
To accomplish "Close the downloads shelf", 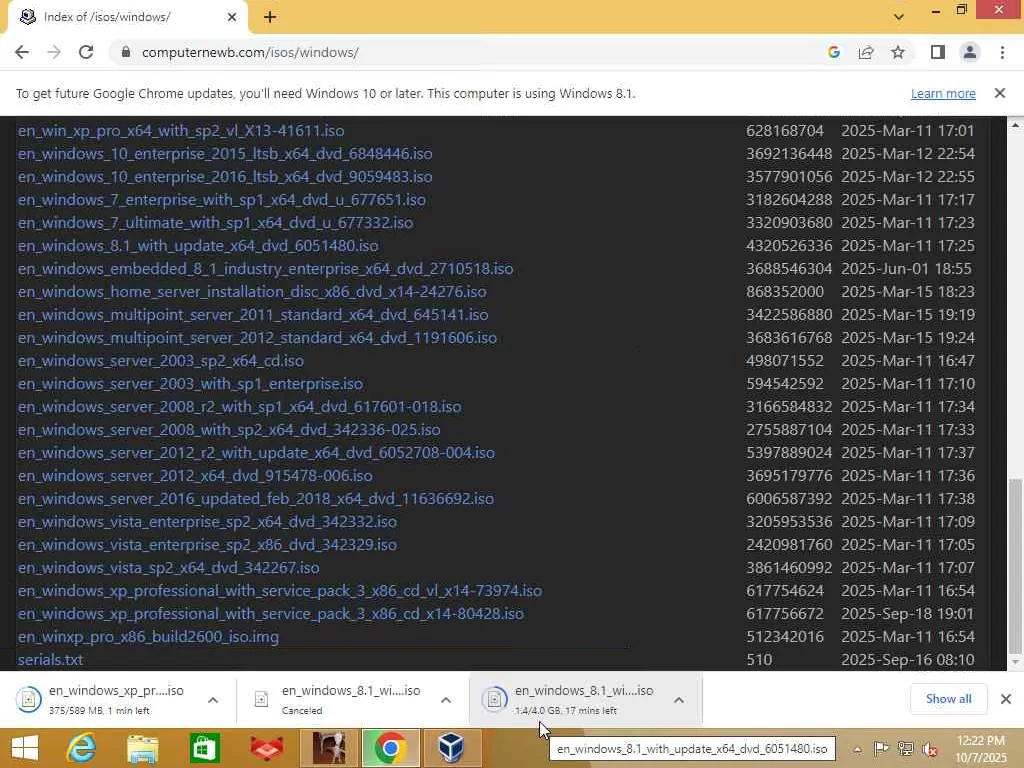I will pos(1006,699).
